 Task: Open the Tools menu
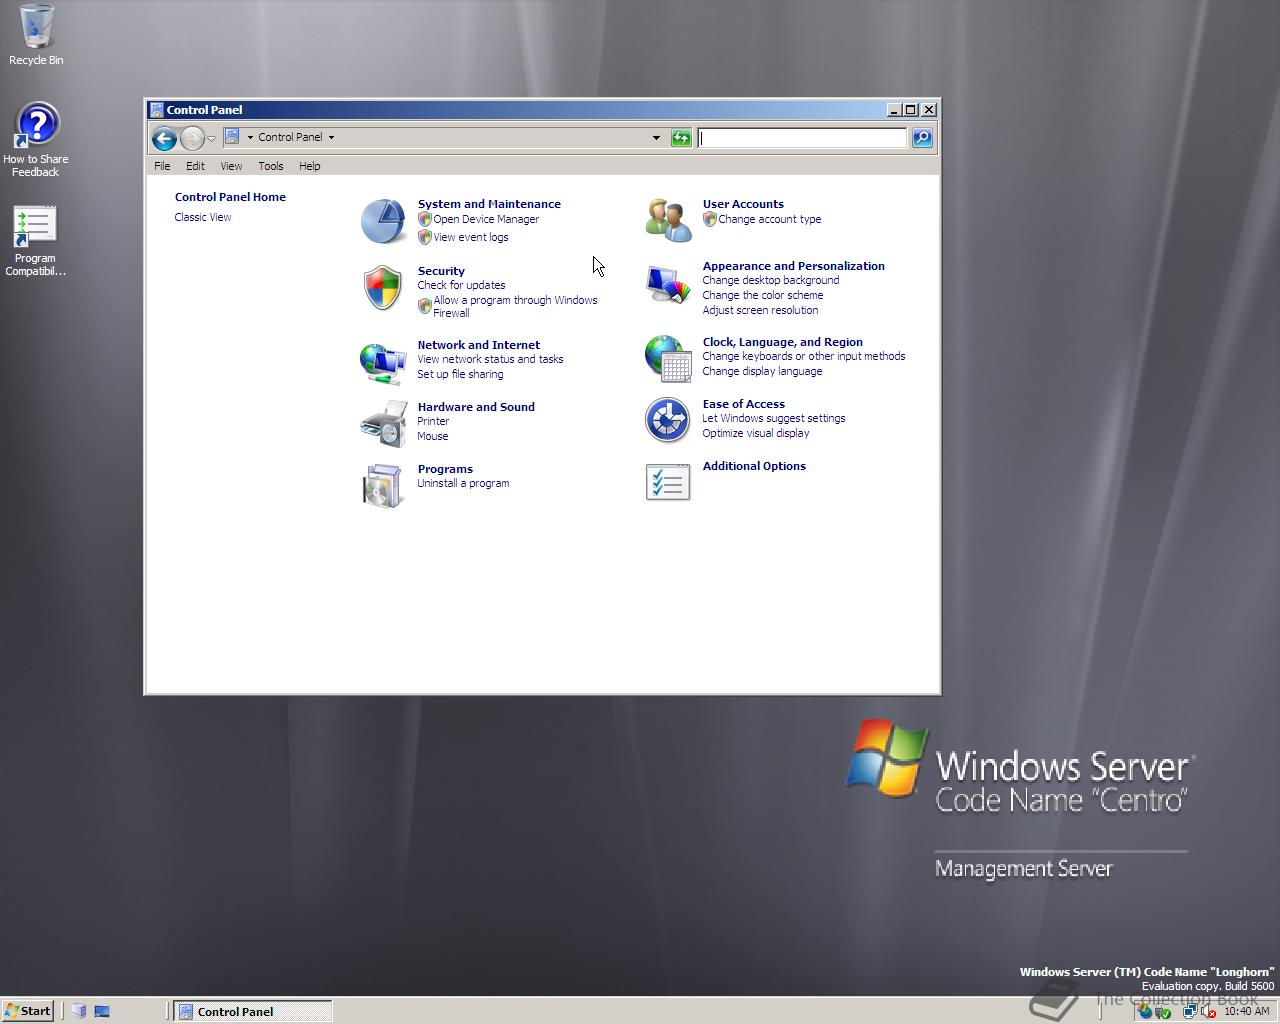coord(271,166)
